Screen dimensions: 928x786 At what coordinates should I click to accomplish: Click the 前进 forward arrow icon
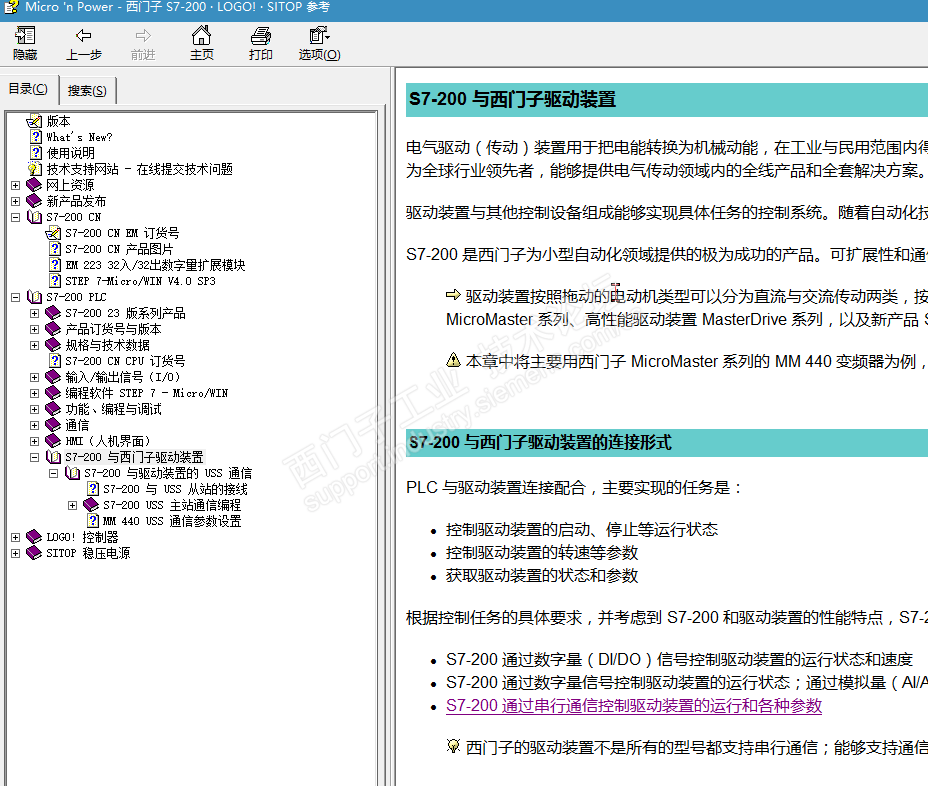143,36
